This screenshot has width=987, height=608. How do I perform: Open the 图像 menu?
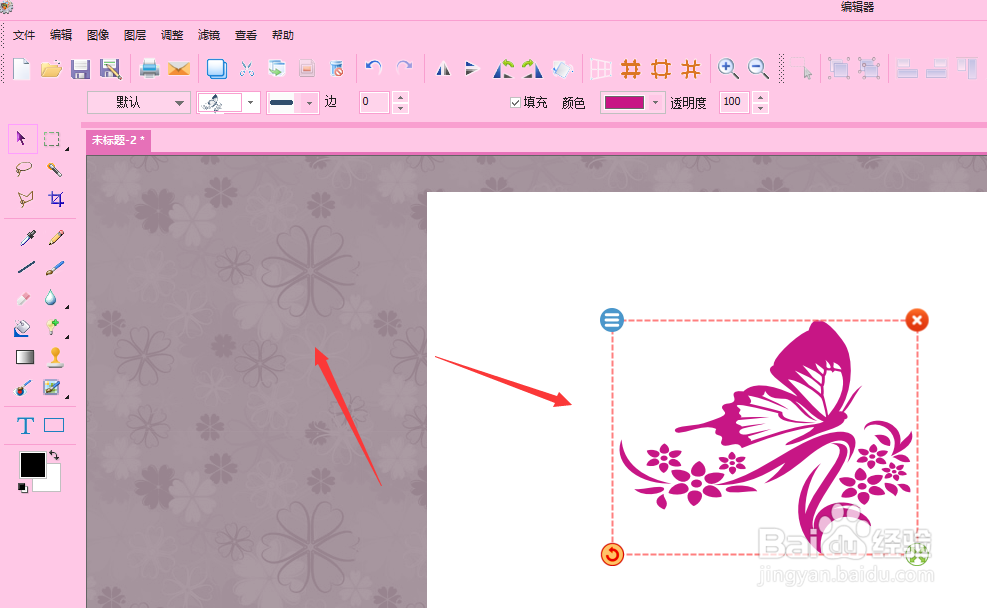98,35
